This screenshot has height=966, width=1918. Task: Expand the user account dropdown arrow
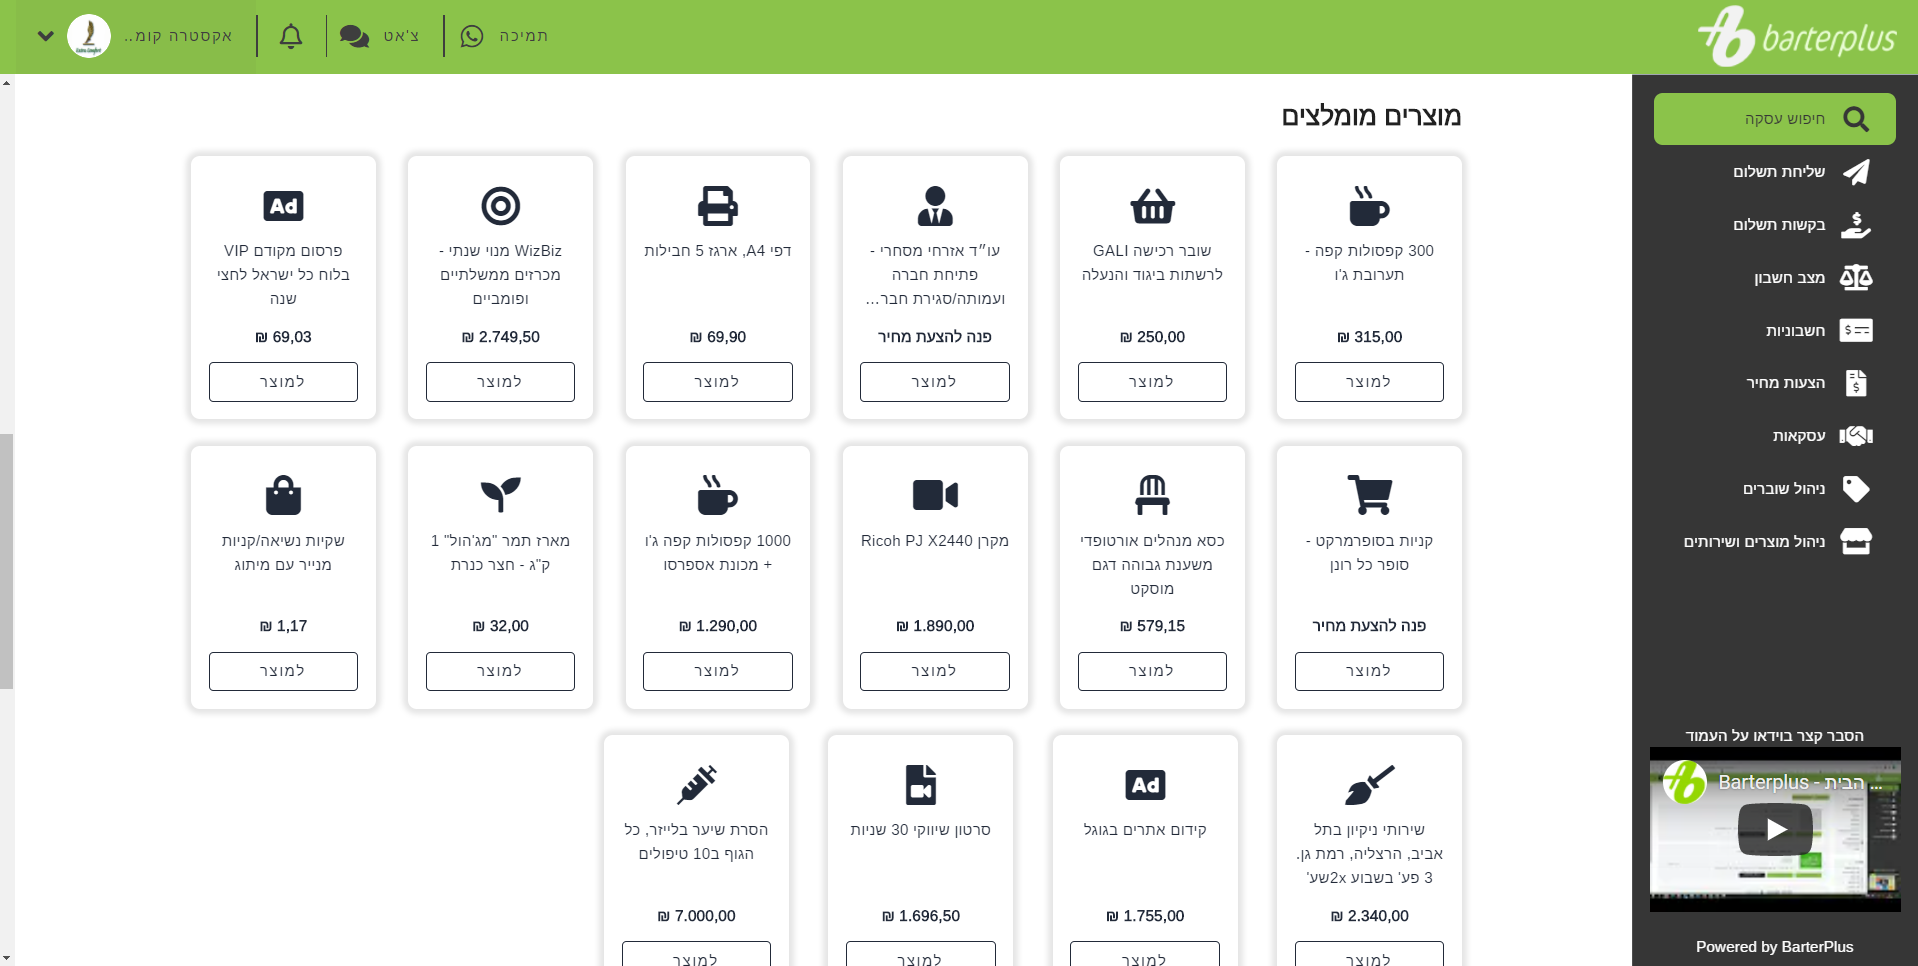(45, 37)
